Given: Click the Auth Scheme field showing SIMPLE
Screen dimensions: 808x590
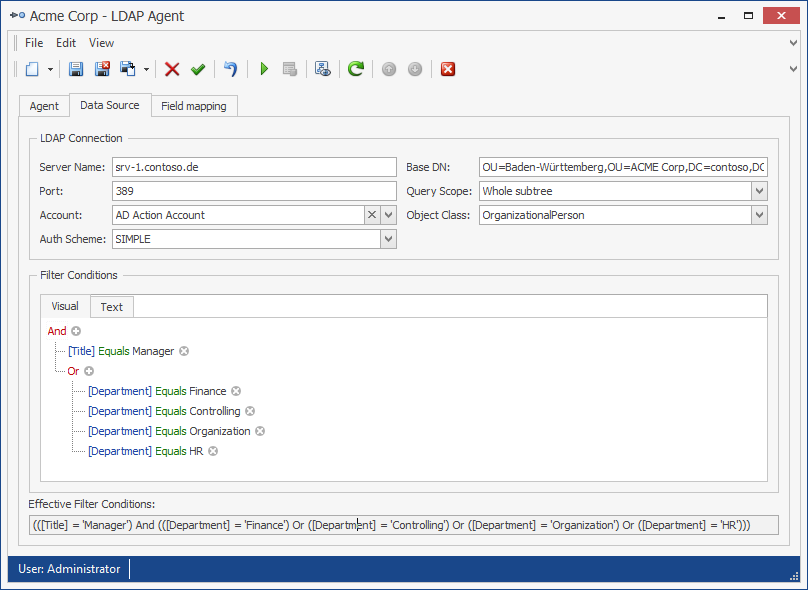Looking at the screenshot, I should pos(246,239).
